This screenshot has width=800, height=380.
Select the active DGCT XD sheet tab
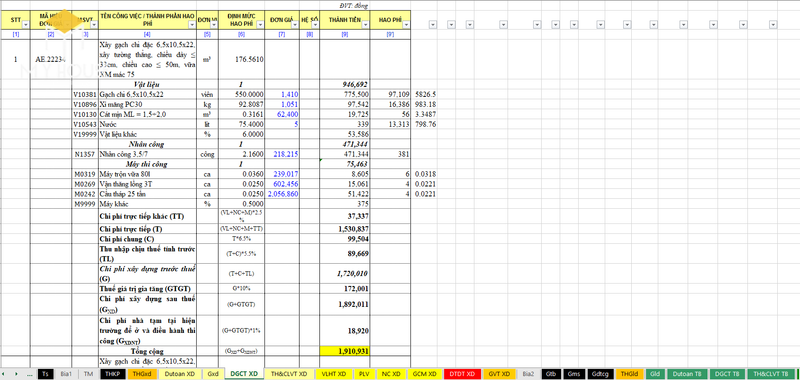pos(244,374)
